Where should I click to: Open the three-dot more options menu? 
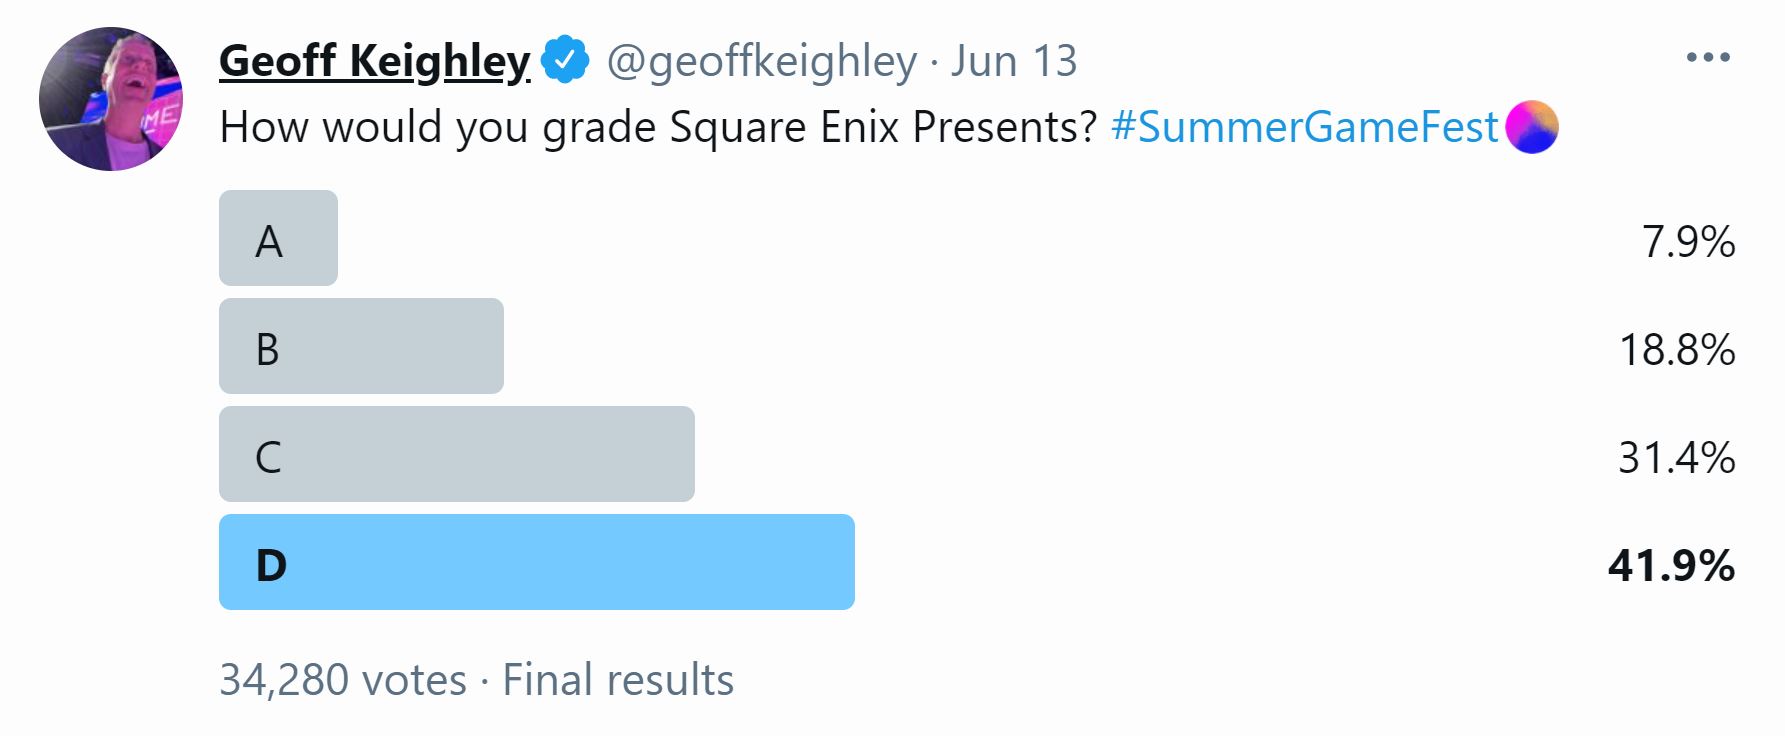coord(1707,58)
